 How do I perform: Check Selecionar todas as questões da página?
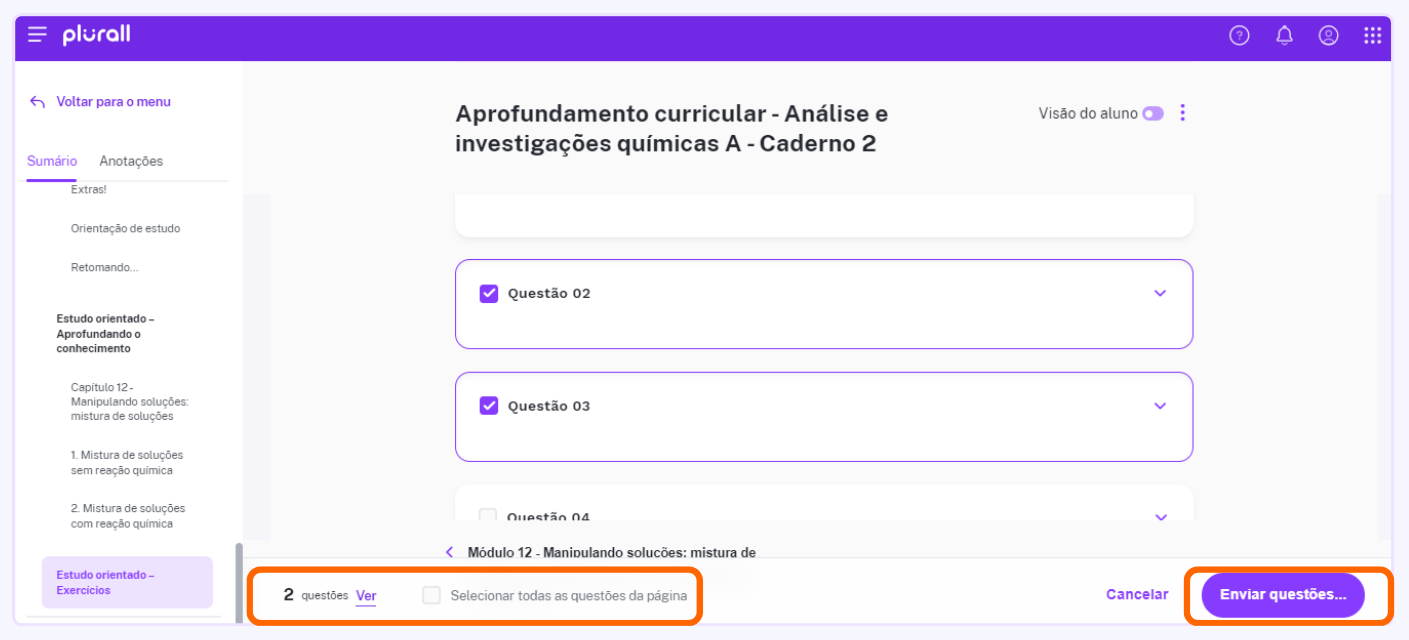(431, 595)
